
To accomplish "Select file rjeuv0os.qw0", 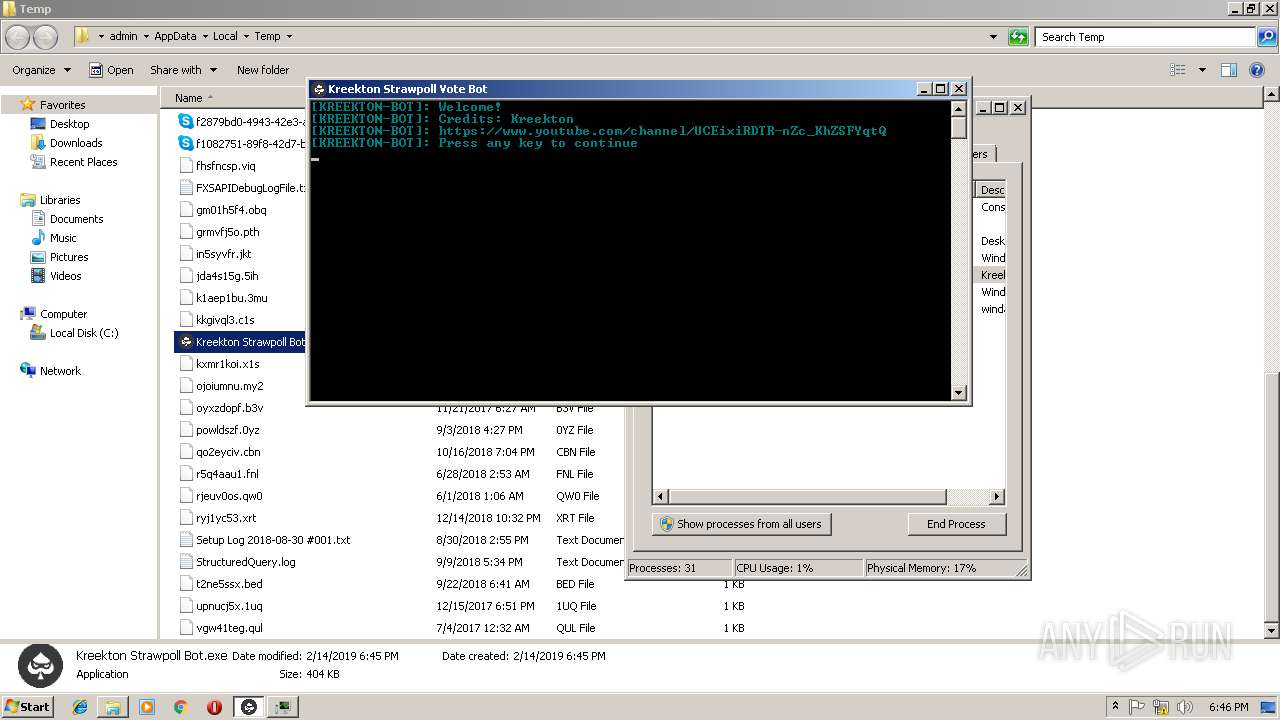I will 229,496.
